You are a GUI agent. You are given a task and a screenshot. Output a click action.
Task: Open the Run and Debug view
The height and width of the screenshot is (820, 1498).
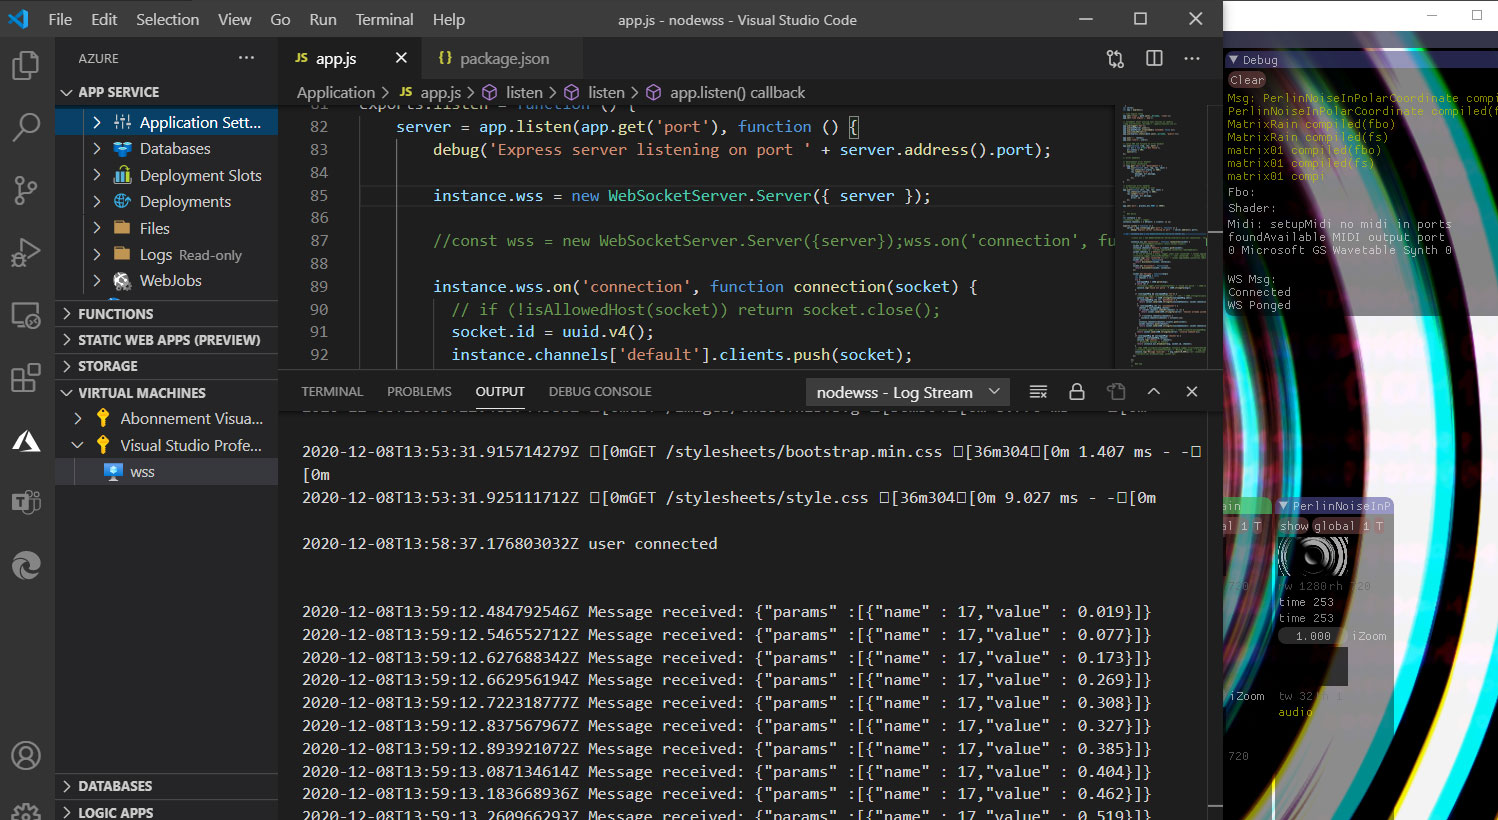point(25,252)
